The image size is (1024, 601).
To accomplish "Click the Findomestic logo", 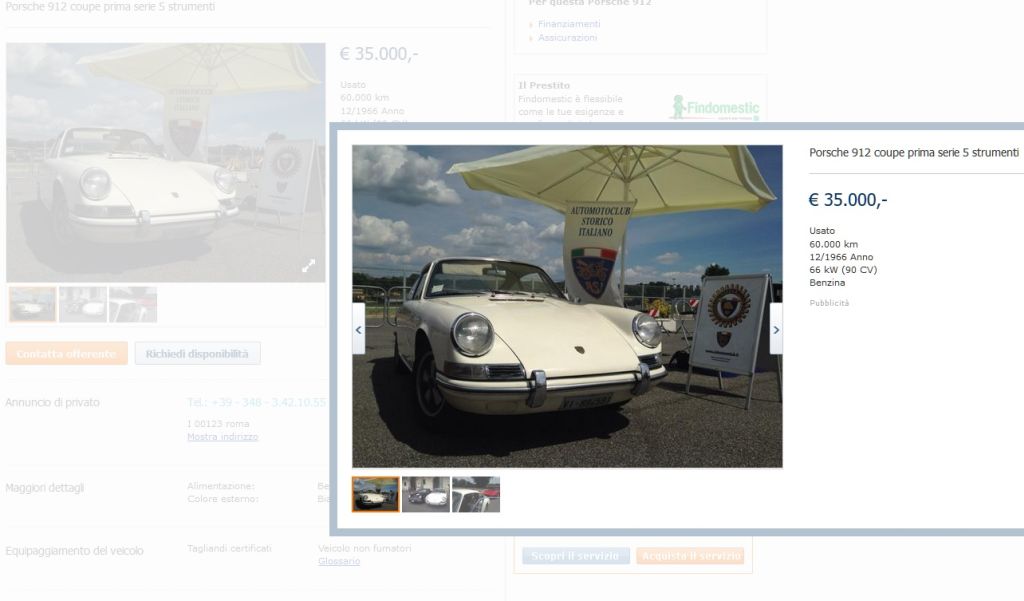I will coord(714,108).
